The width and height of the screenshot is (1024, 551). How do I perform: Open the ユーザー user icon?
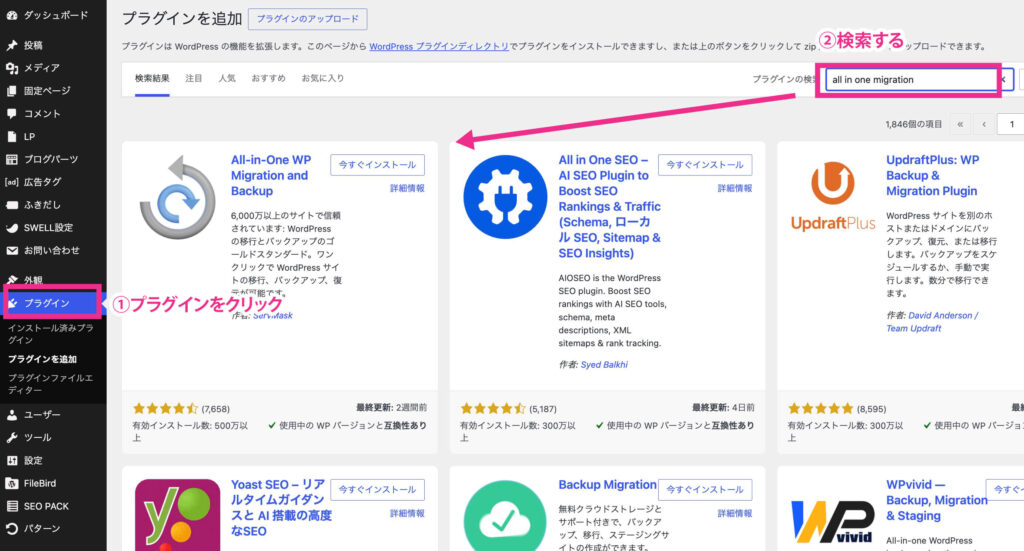[12, 415]
